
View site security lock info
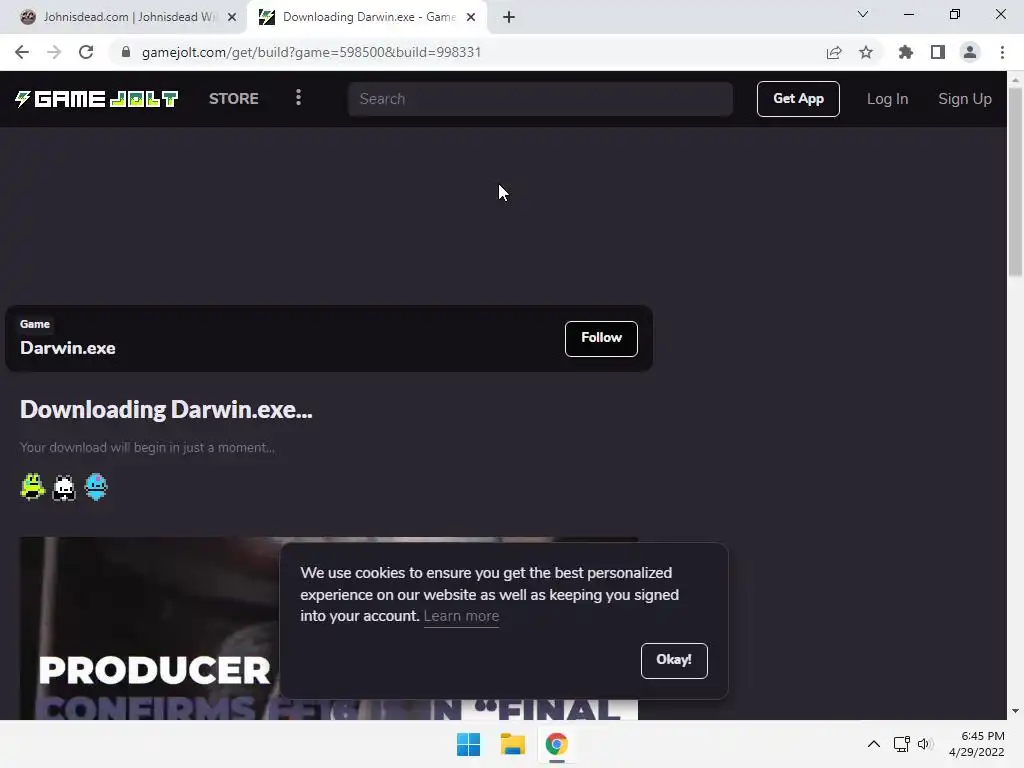click(126, 52)
